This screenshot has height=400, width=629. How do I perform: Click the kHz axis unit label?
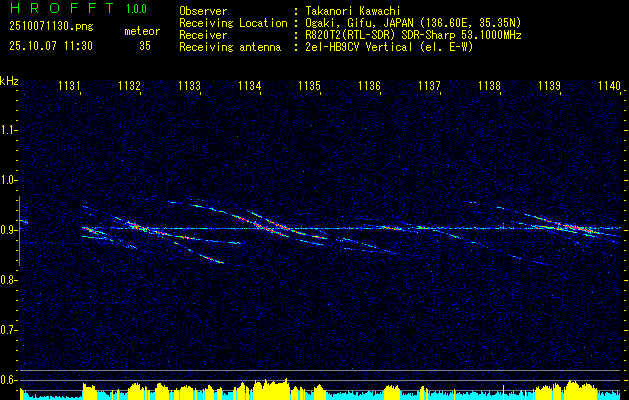click(9, 81)
